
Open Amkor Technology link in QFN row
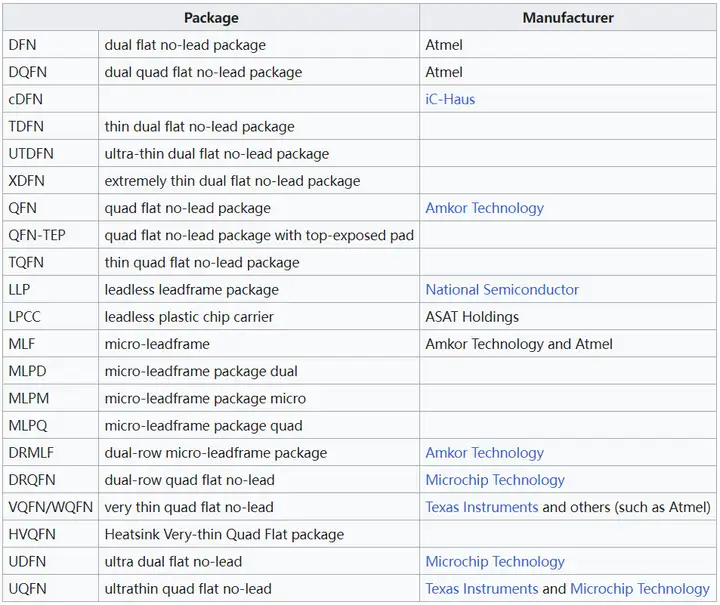tap(484, 208)
